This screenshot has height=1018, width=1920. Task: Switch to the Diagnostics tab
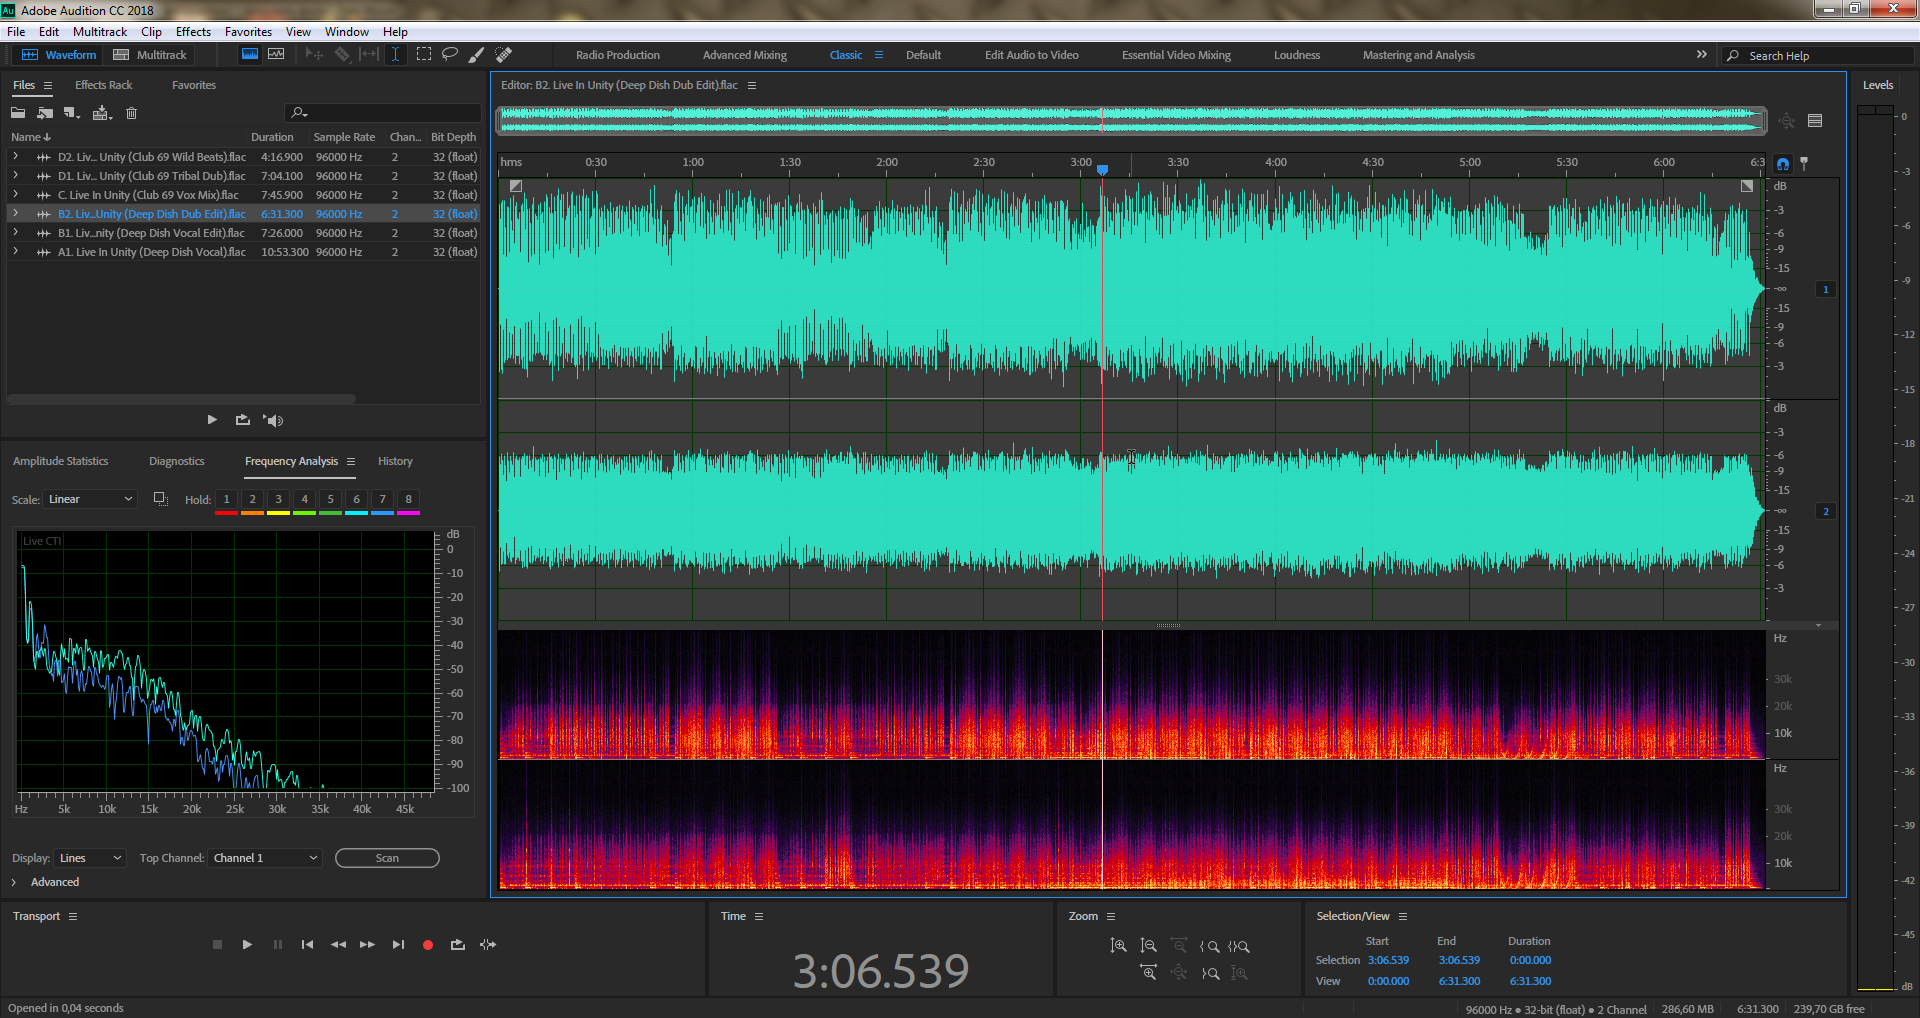pos(176,461)
